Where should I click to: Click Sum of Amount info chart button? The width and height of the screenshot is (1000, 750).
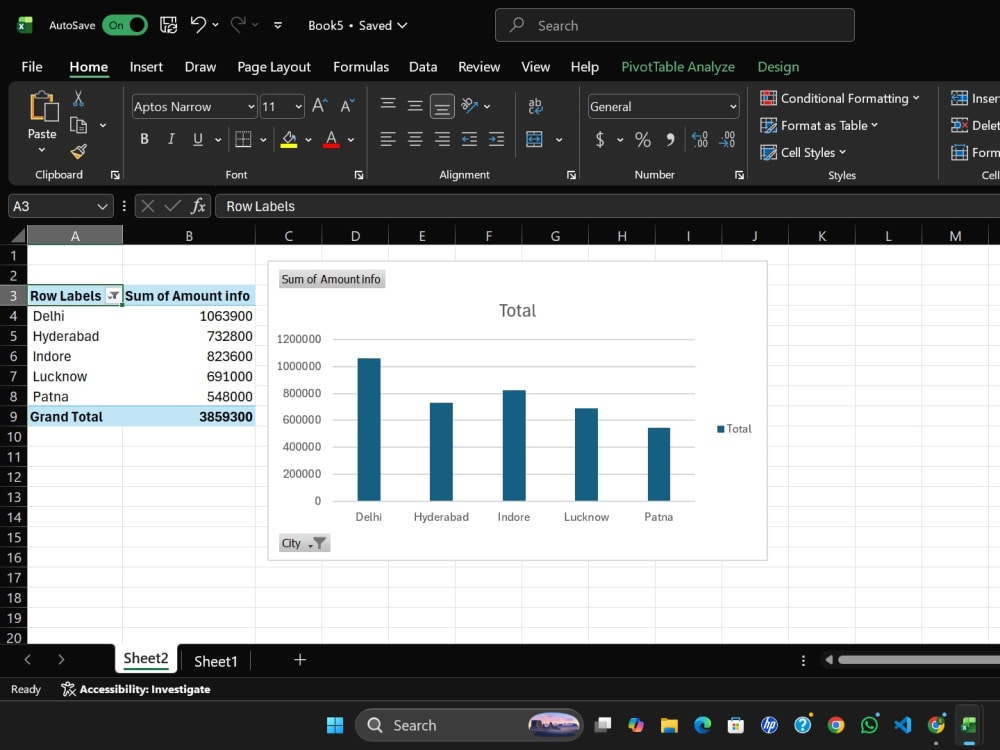[331, 279]
